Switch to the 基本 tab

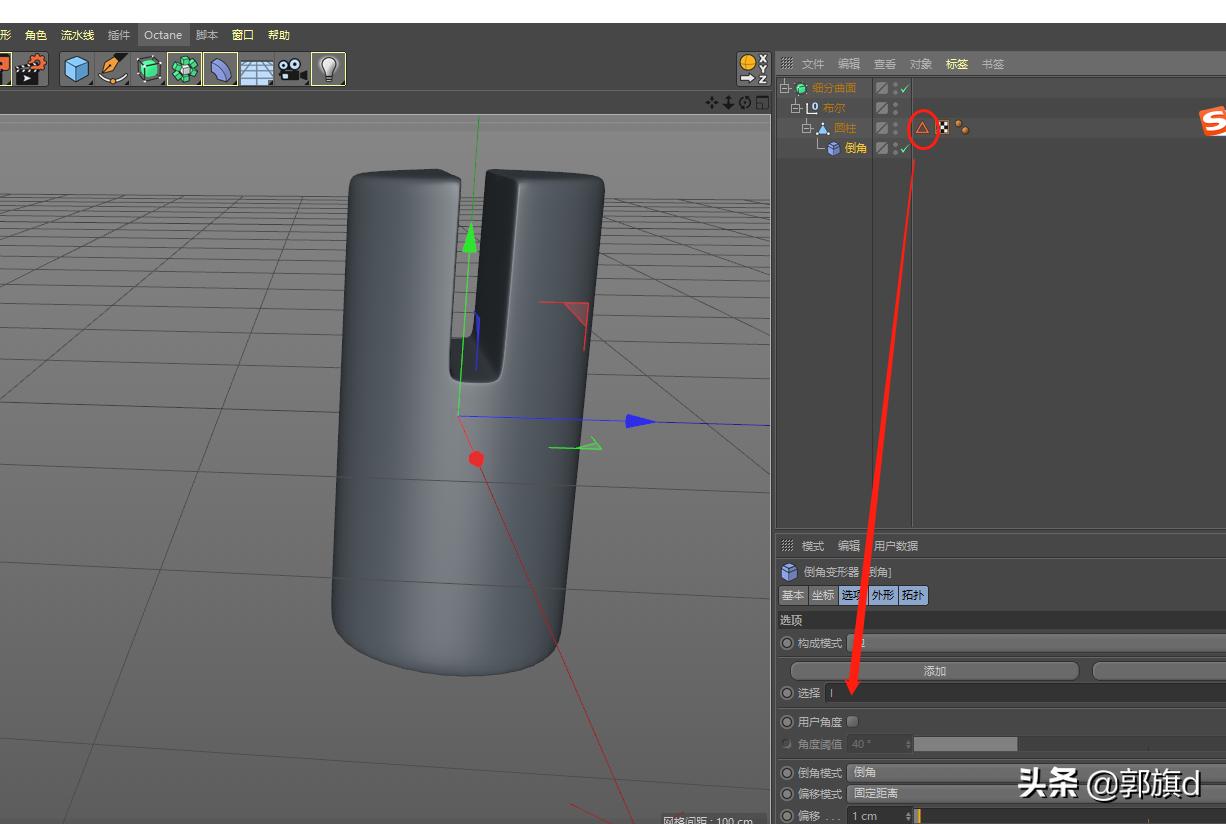793,595
